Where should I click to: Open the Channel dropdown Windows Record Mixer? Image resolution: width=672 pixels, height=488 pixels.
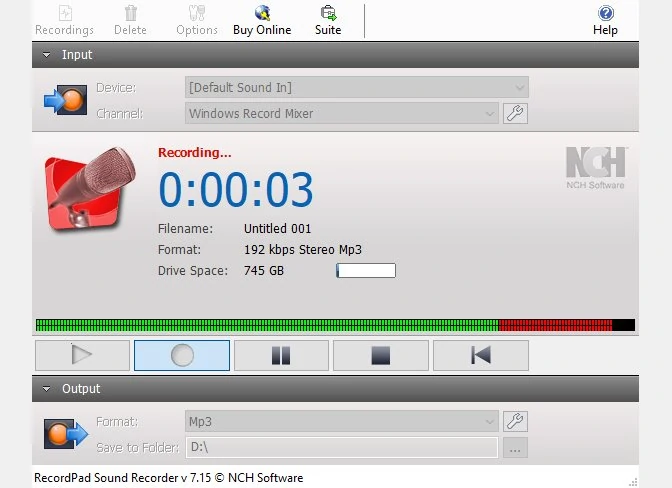342,114
